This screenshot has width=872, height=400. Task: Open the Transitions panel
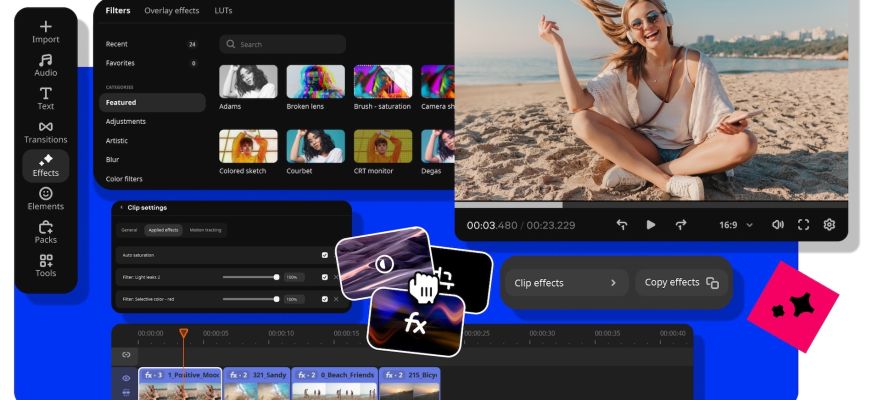tap(46, 132)
